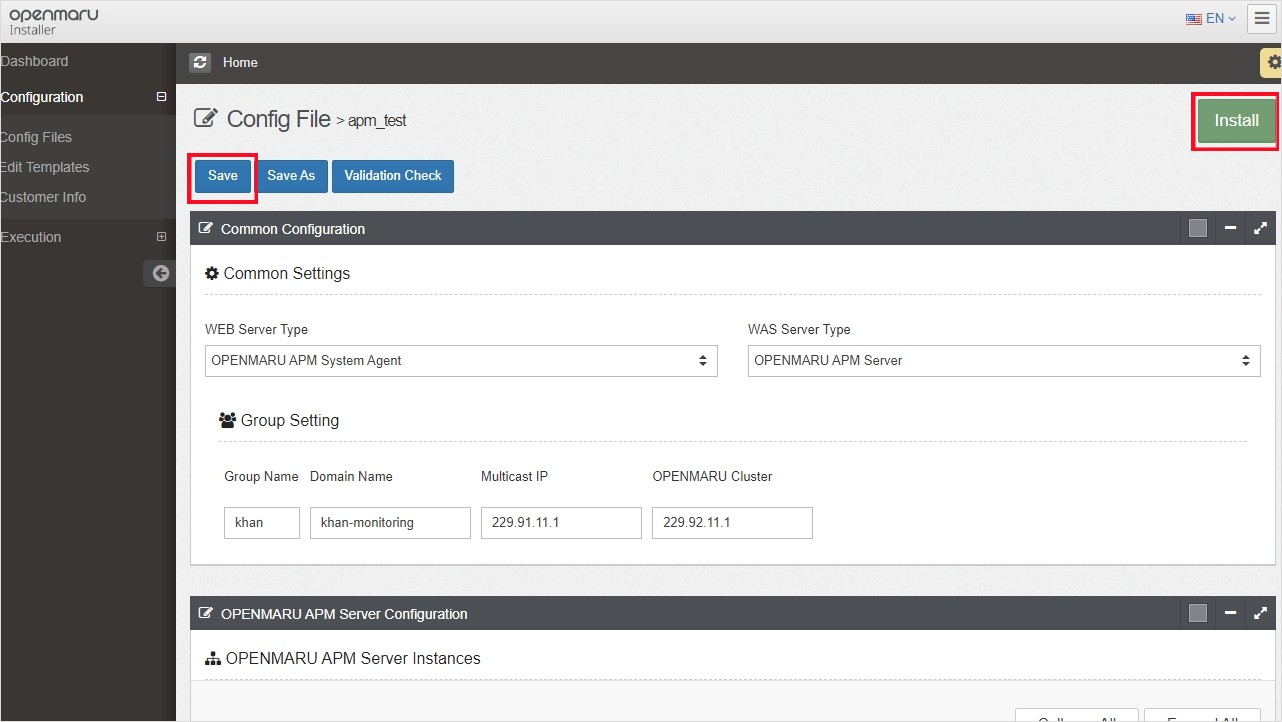Viewport: 1282px width, 722px height.
Task: Click the Save button
Action: click(223, 176)
